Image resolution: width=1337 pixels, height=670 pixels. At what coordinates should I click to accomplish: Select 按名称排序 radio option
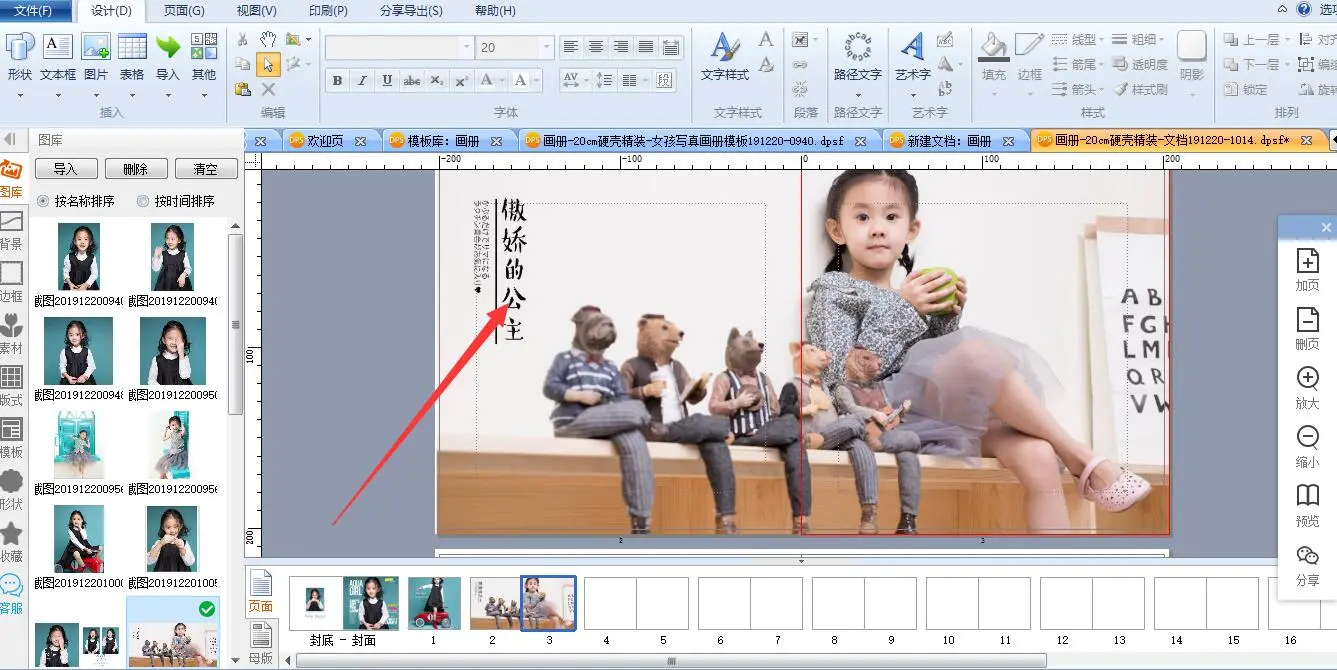click(x=43, y=201)
